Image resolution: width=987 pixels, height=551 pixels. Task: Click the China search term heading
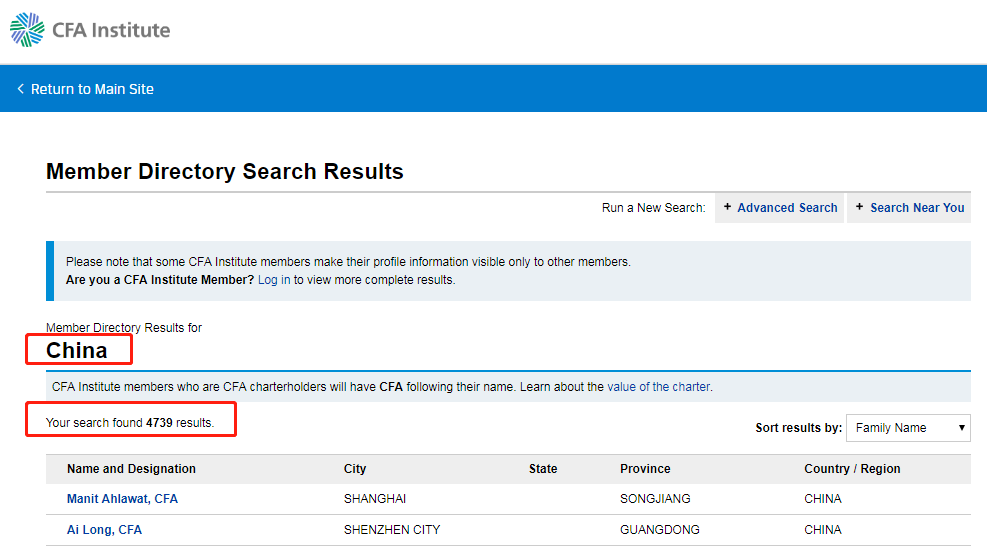(x=77, y=350)
